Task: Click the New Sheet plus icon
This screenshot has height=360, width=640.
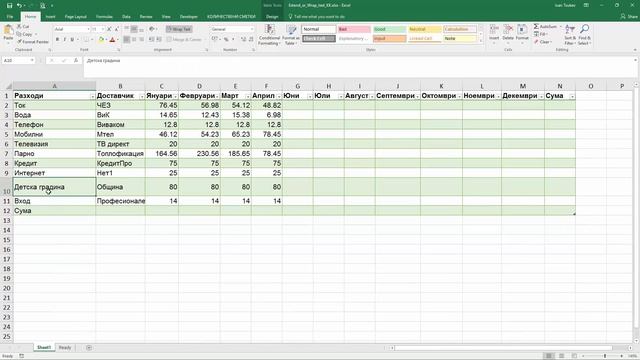Action: (x=89, y=348)
